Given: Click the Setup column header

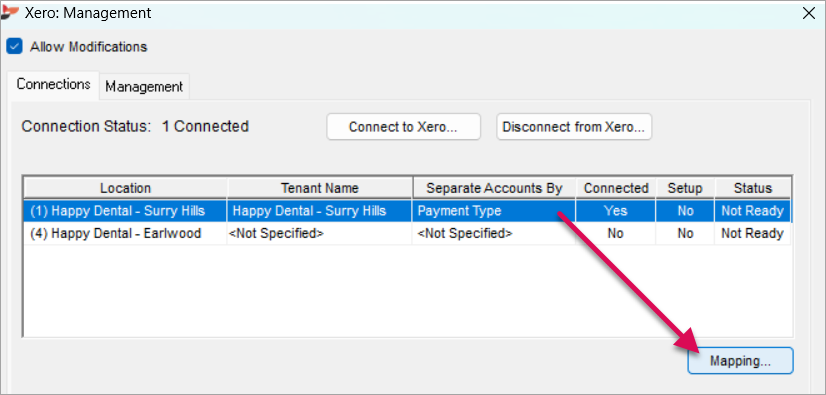Looking at the screenshot, I should click(685, 188).
